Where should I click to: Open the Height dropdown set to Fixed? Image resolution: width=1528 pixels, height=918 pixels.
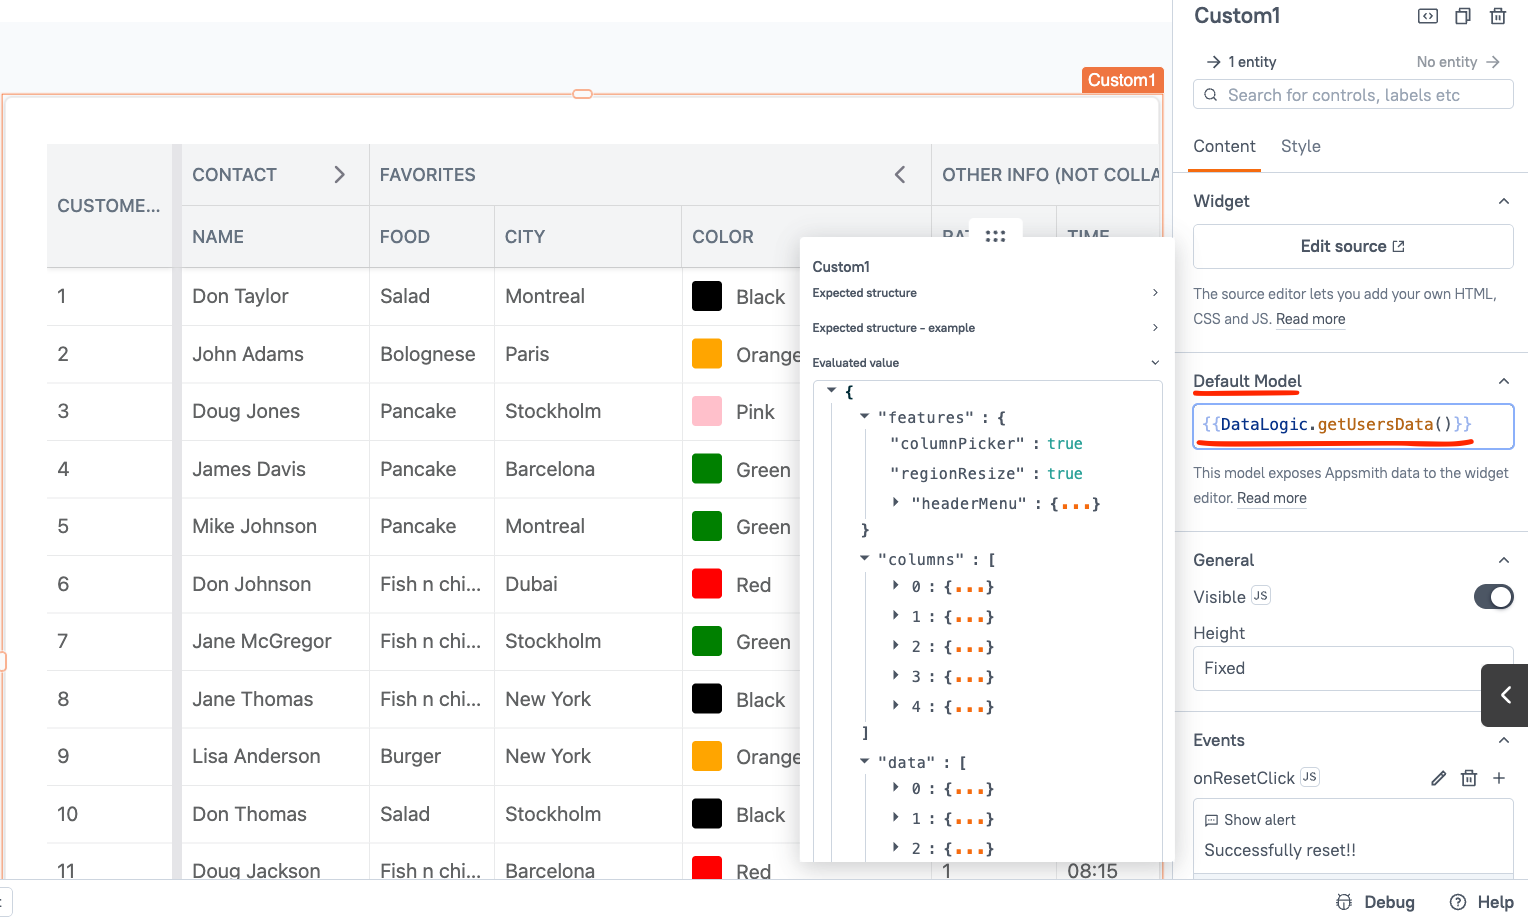click(1352, 668)
